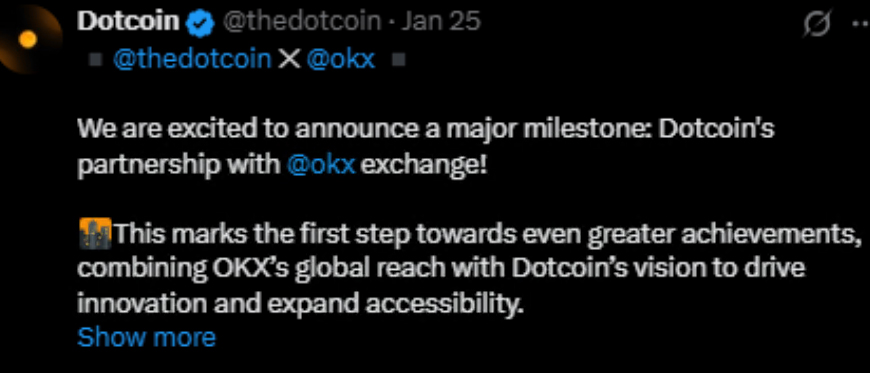Visit the @thedotcoin handle beside the name
Screen dimensions: 870x373
click(x=302, y=23)
